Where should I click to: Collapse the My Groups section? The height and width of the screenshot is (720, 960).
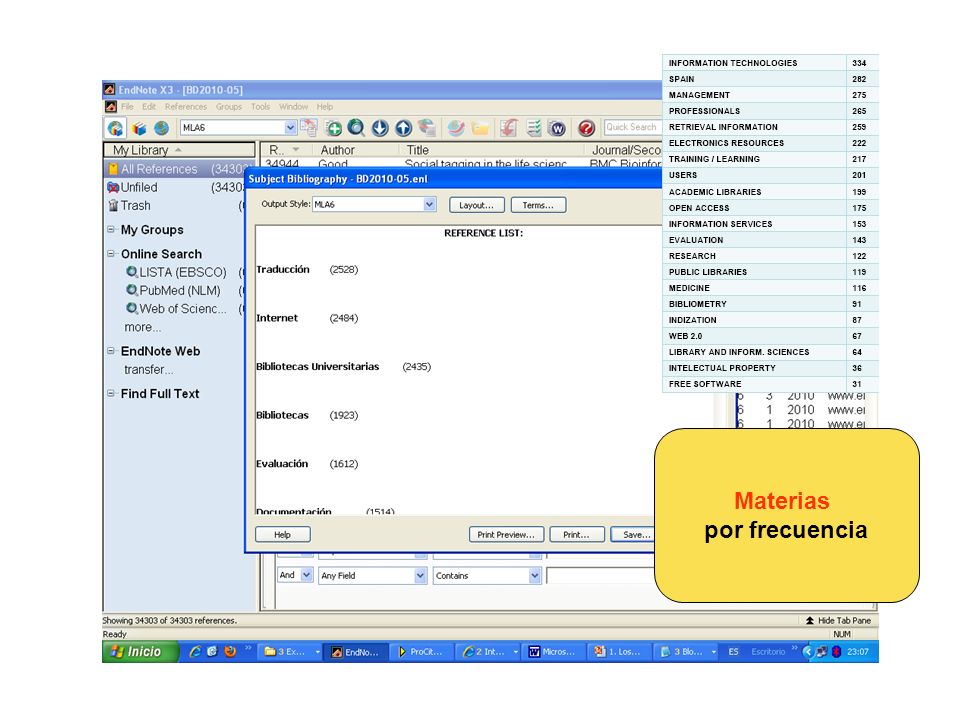pyautogui.click(x=111, y=230)
